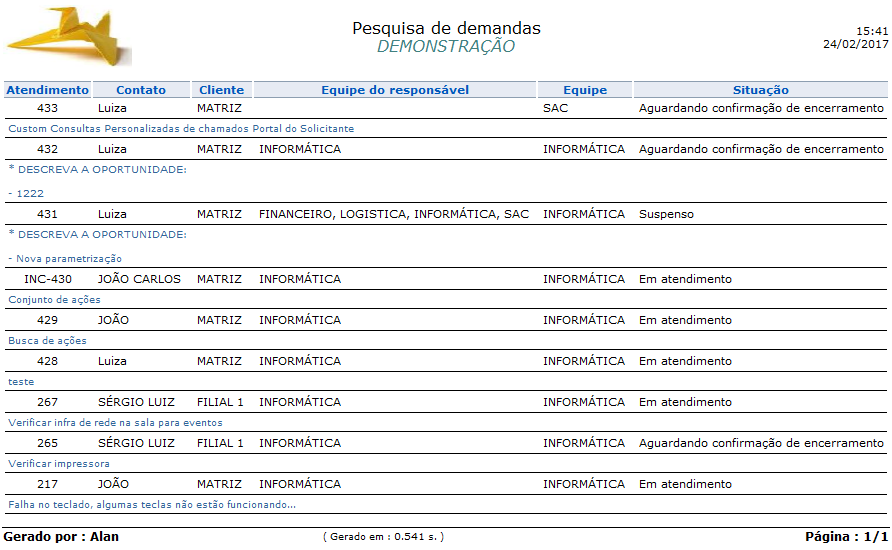Click FILIAL 1 client in row 267
The width and height of the screenshot is (892, 550).
point(220,402)
